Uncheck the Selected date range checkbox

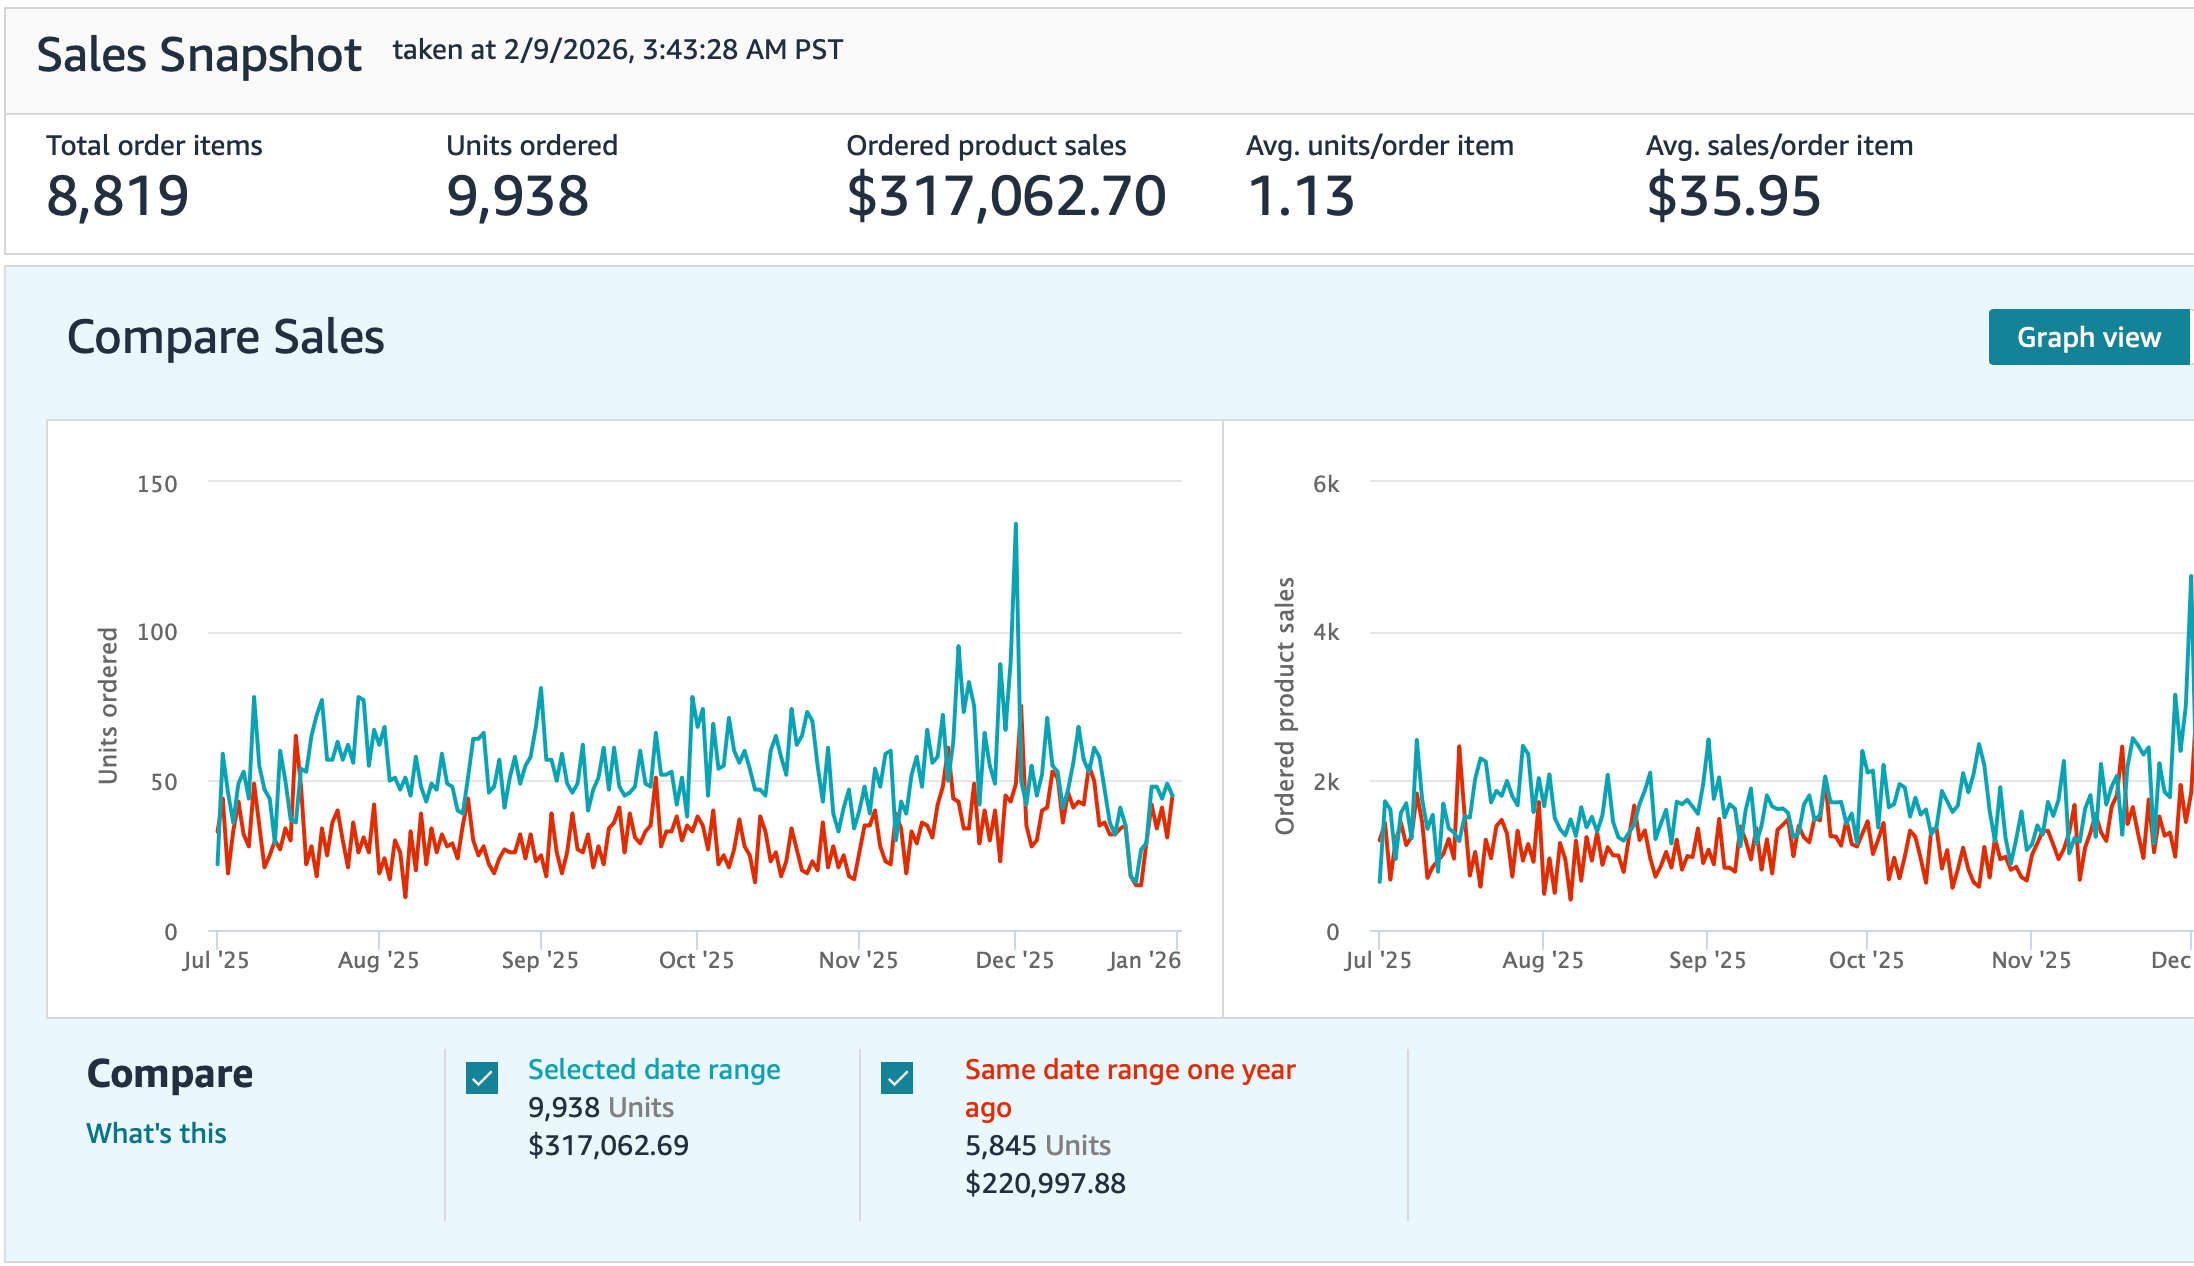[x=482, y=1078]
